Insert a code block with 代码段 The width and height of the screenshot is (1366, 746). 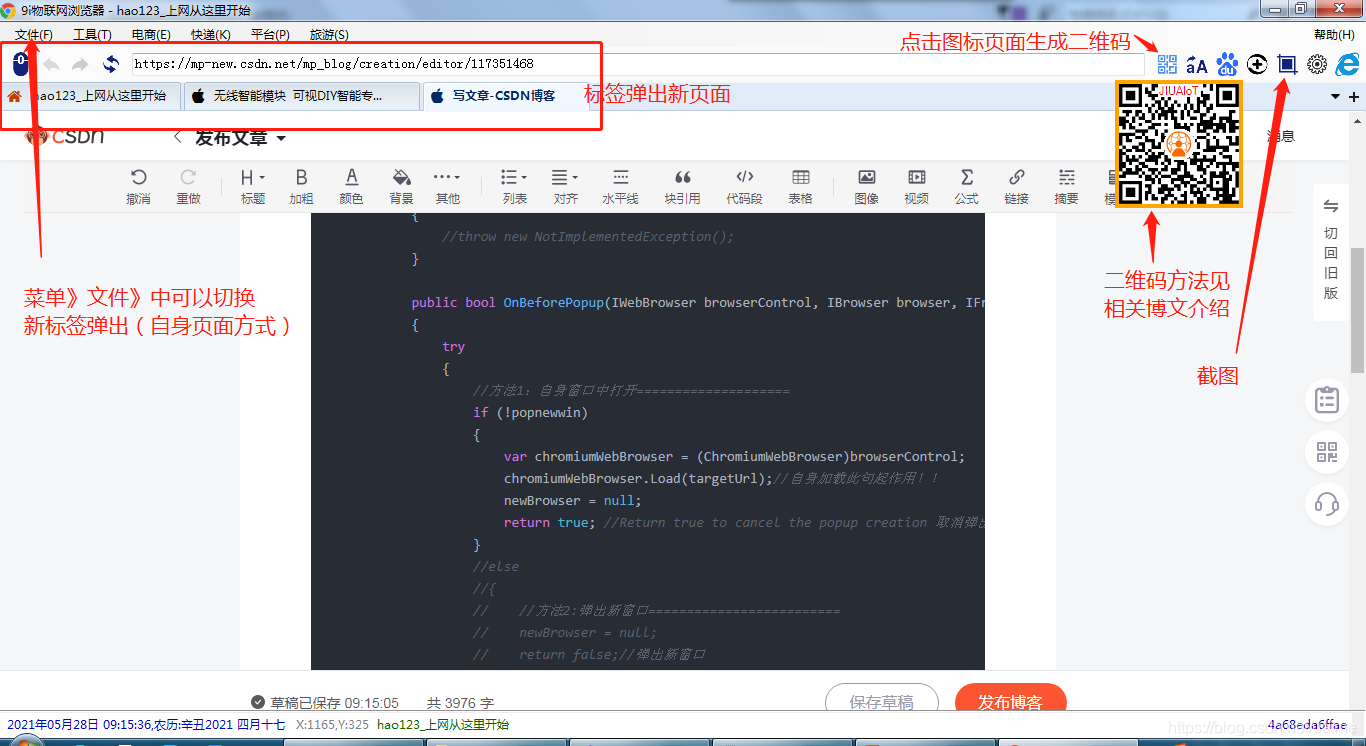744,187
